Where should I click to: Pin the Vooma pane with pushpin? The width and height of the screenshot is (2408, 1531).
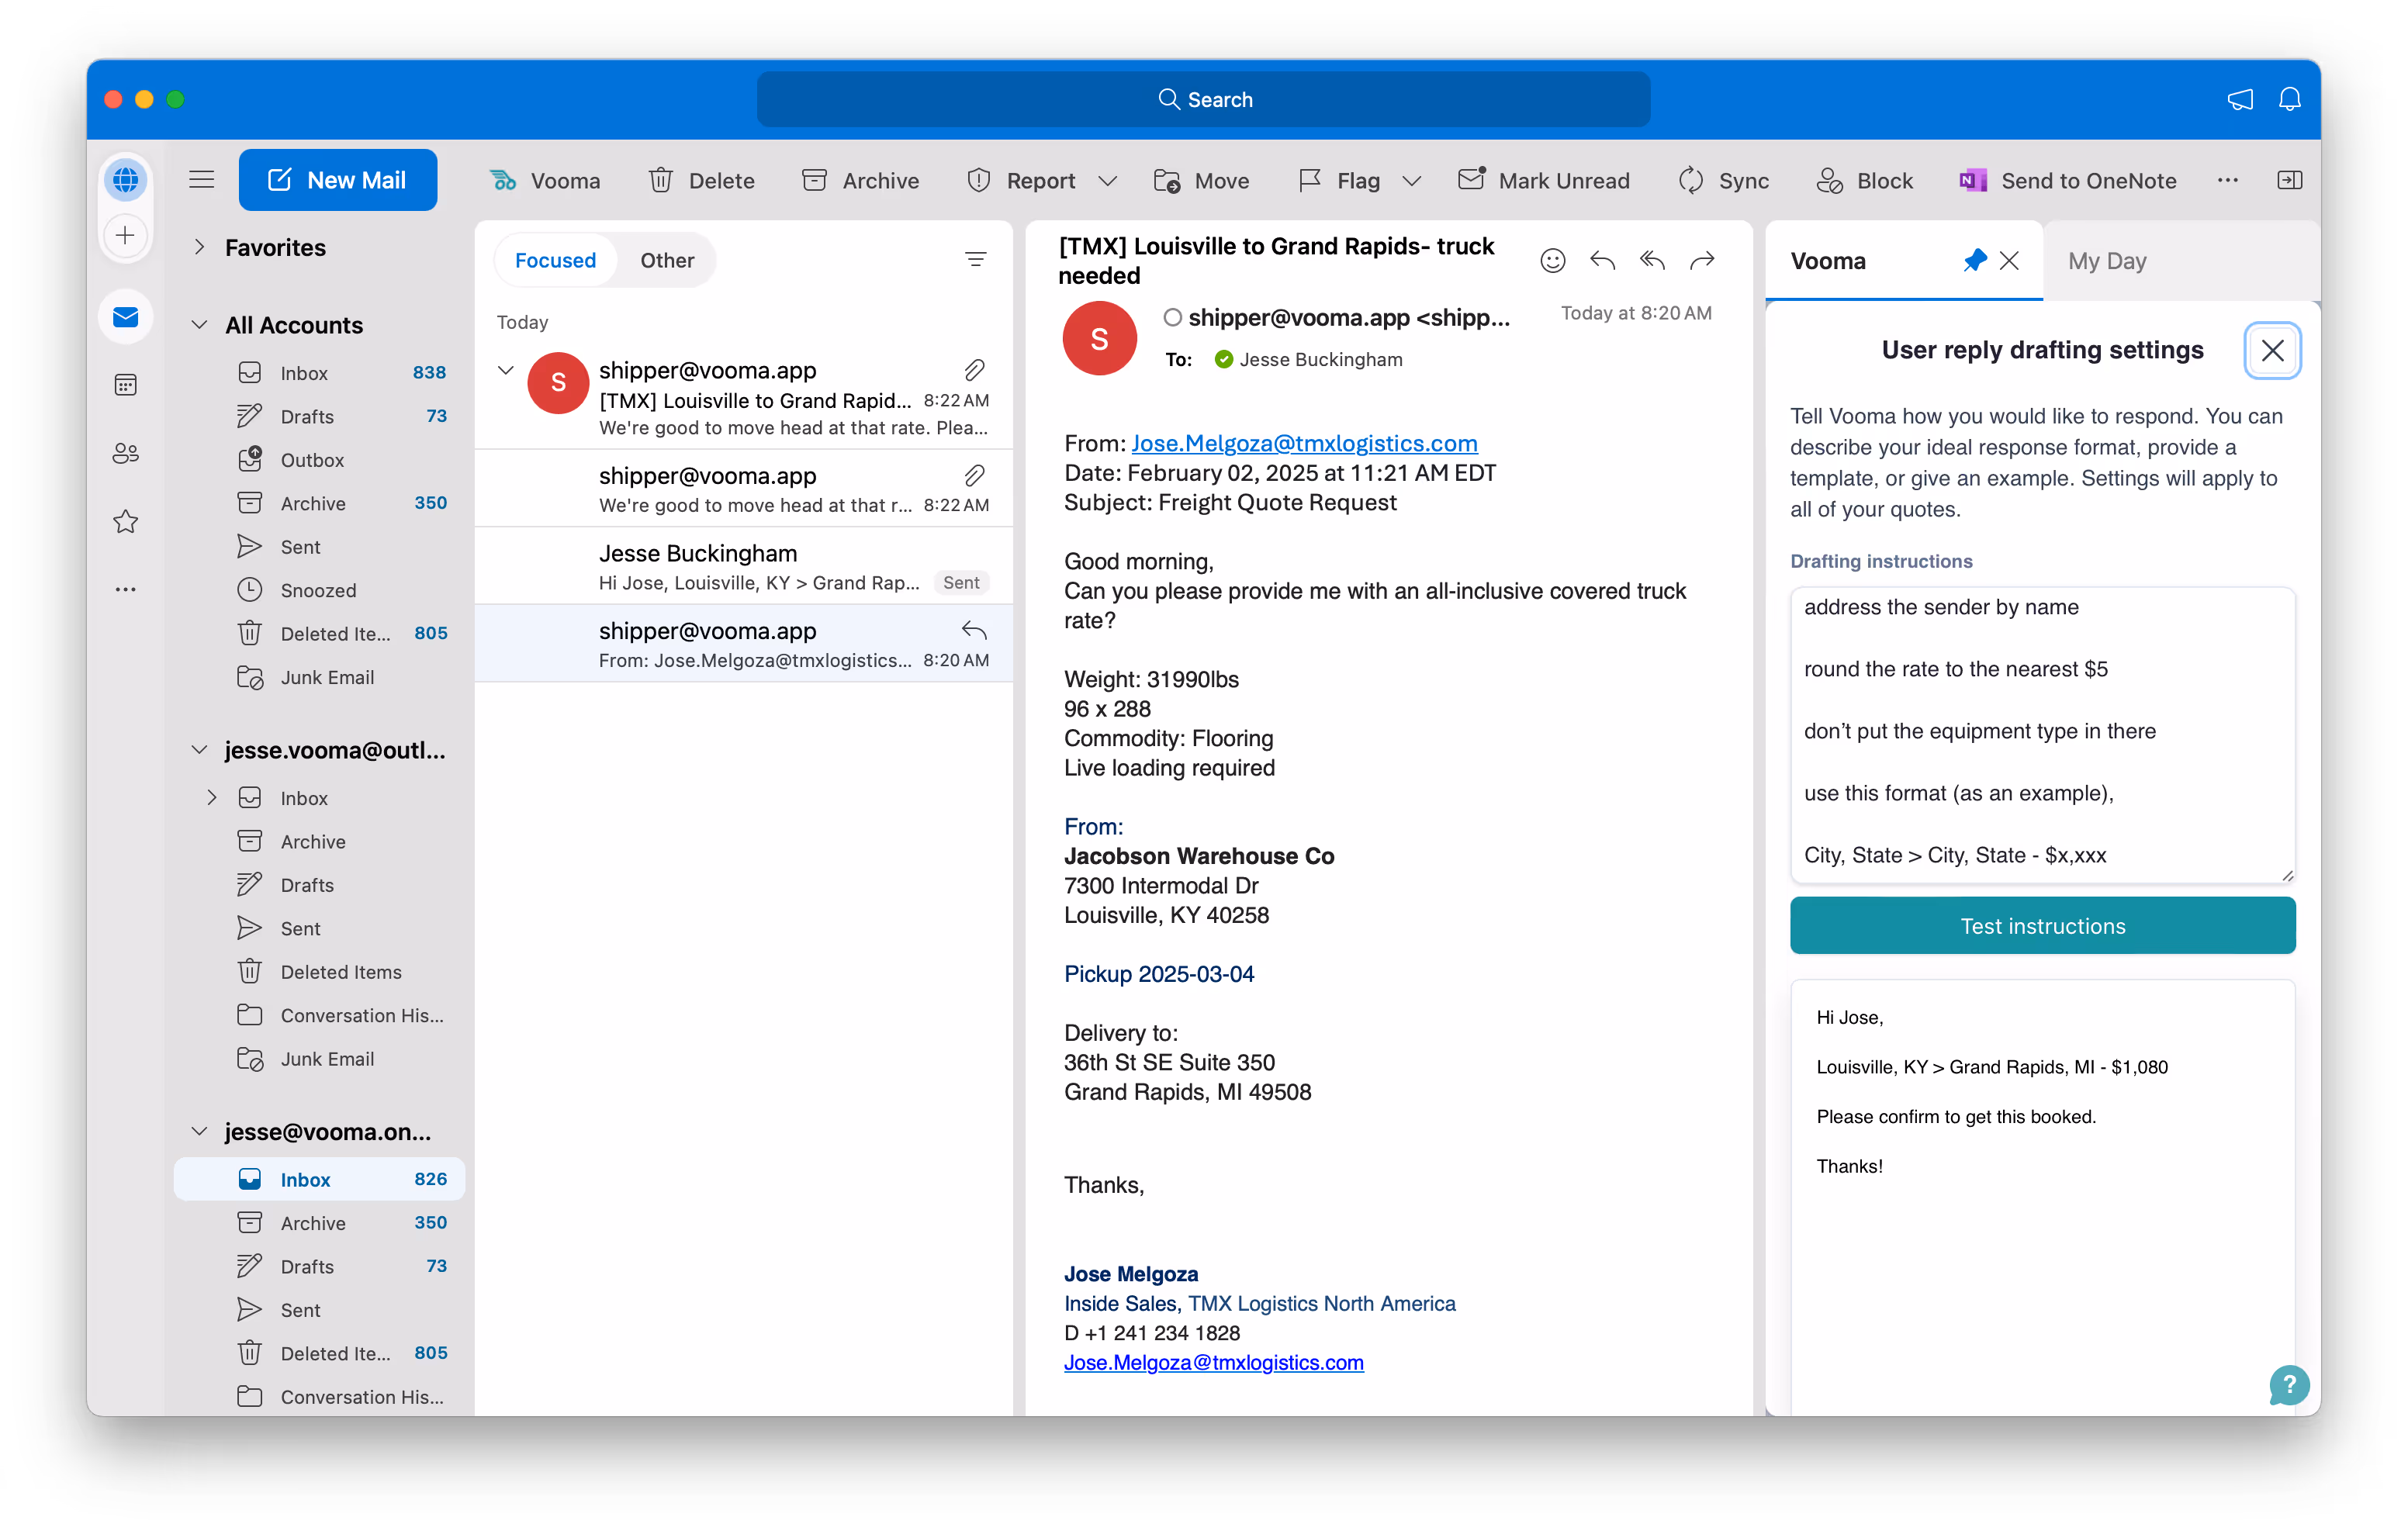(x=1974, y=261)
